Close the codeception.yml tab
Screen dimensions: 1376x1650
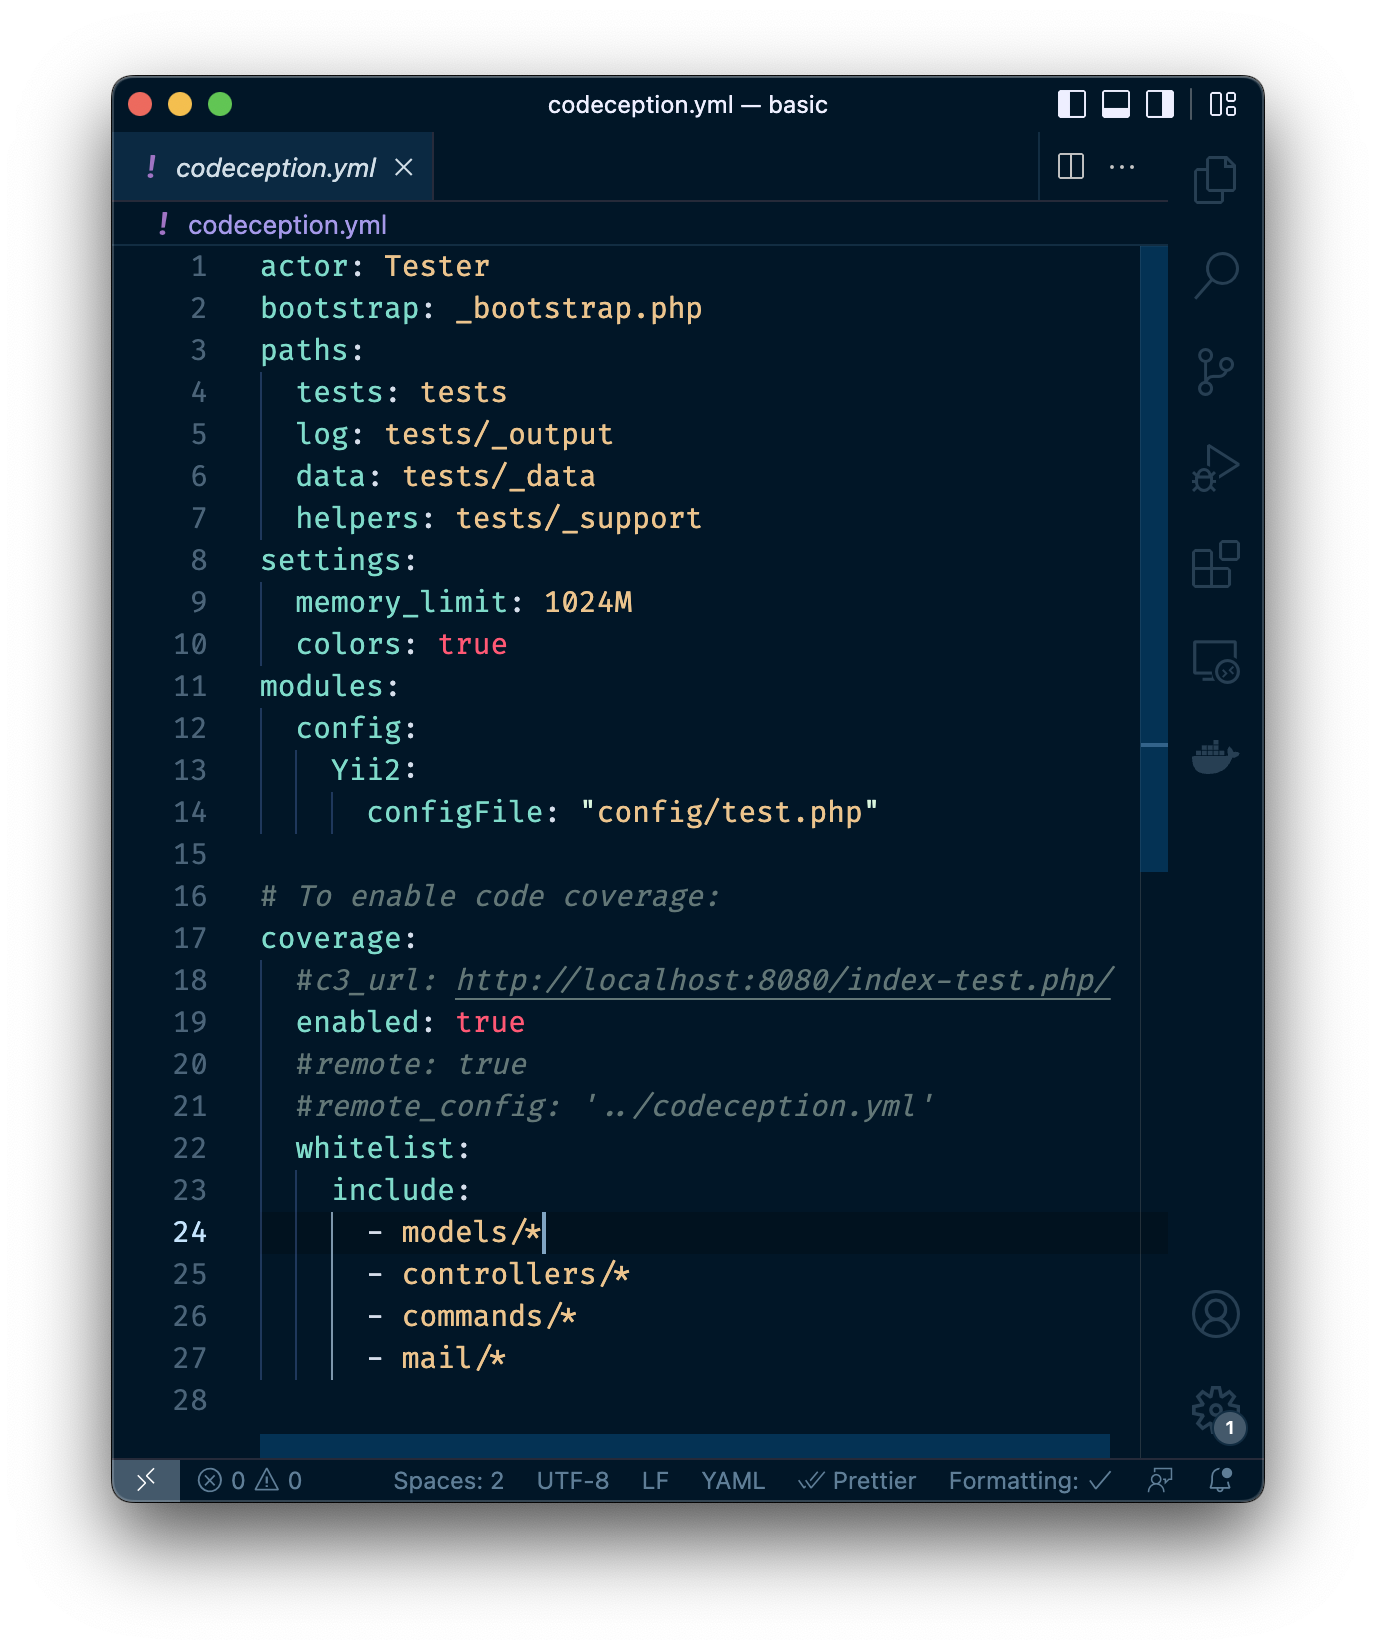click(x=404, y=168)
